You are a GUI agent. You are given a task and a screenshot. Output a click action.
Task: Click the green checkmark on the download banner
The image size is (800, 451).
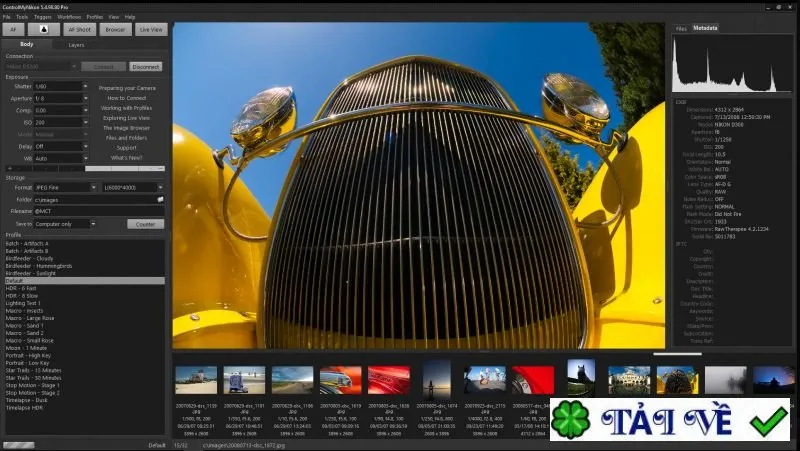[x=769, y=421]
